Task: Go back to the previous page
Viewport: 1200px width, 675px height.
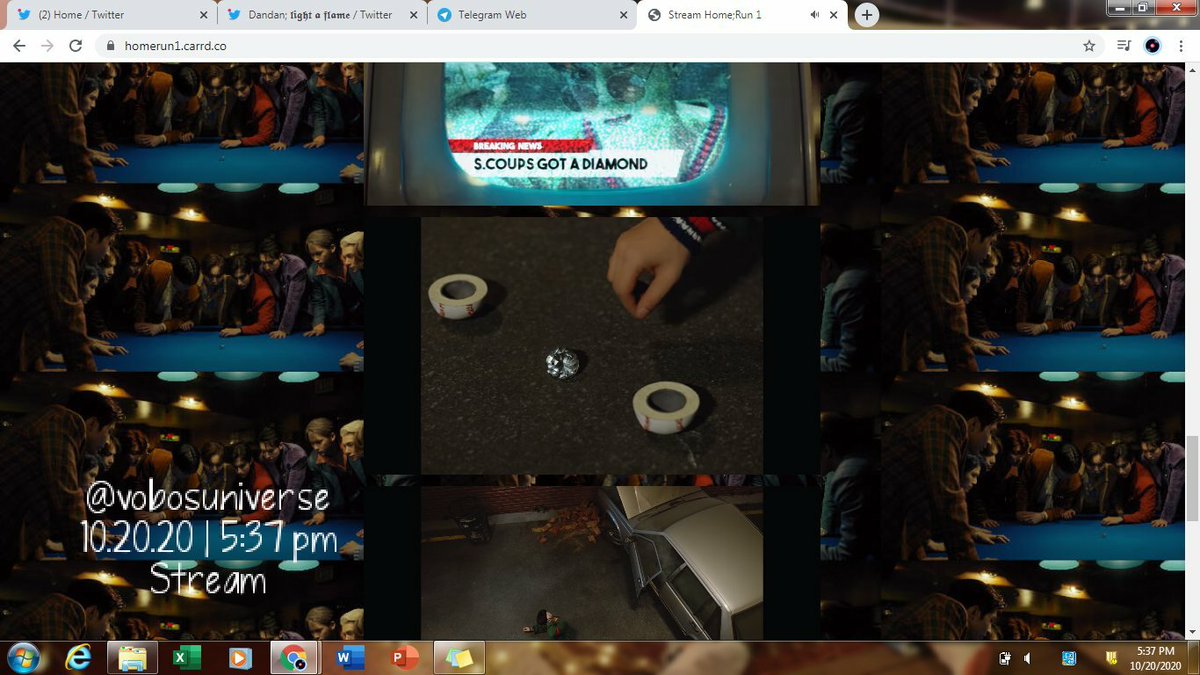Action: click(x=18, y=45)
